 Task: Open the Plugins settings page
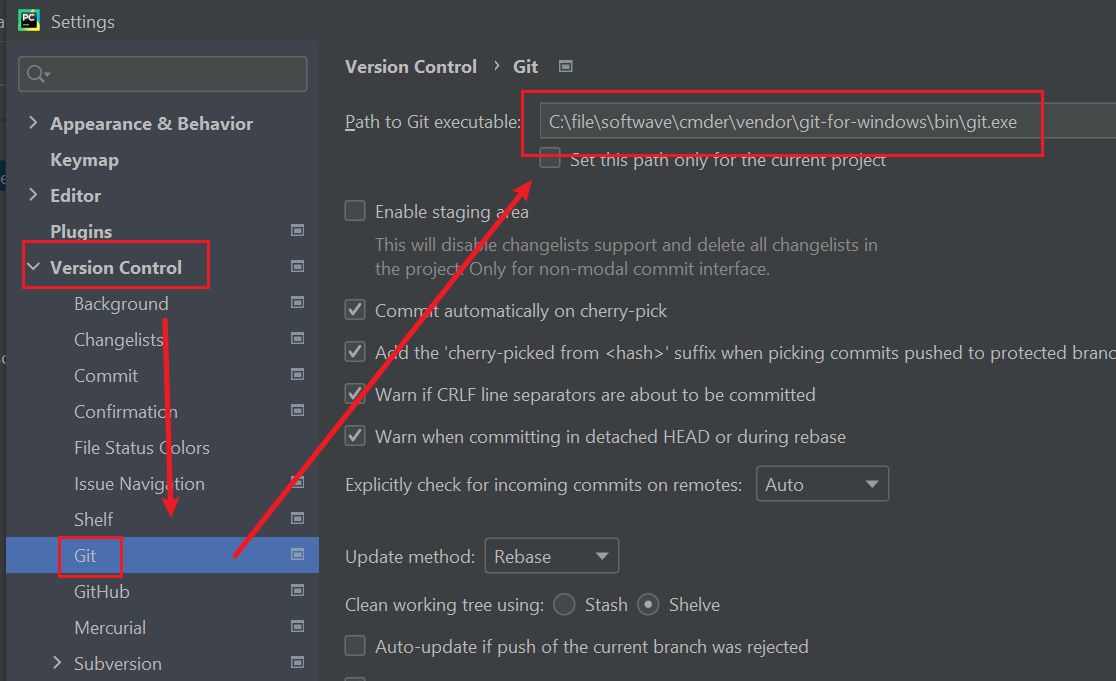coord(81,231)
